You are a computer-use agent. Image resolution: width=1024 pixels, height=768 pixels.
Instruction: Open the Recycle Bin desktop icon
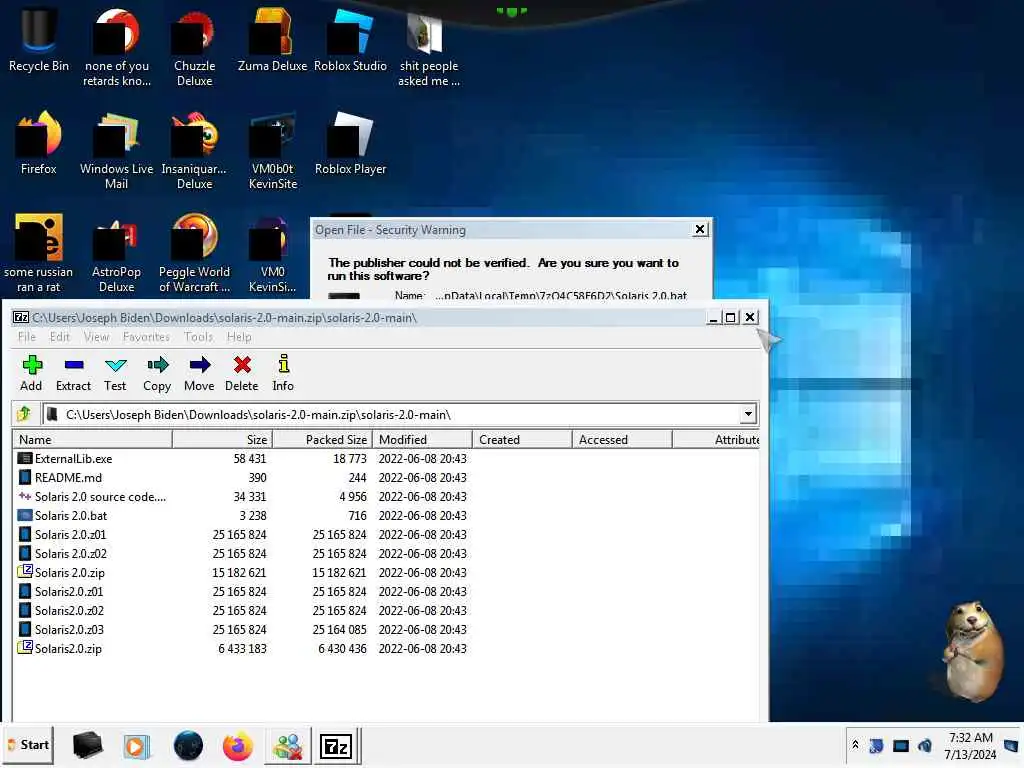click(x=39, y=40)
